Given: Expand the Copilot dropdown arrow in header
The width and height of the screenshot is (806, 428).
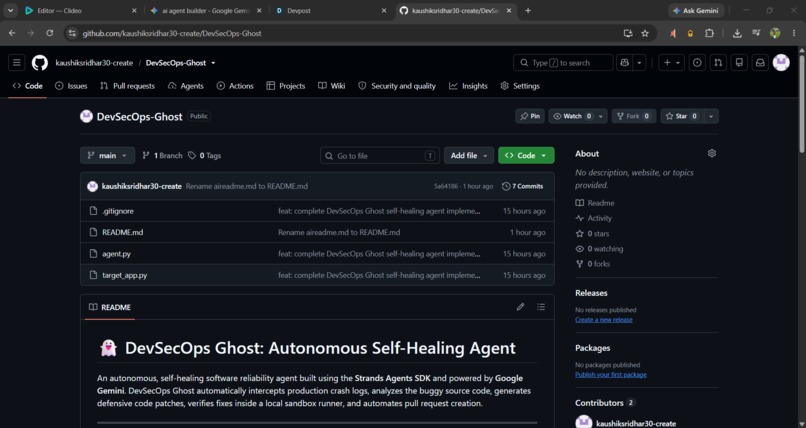Looking at the screenshot, I should [x=639, y=63].
